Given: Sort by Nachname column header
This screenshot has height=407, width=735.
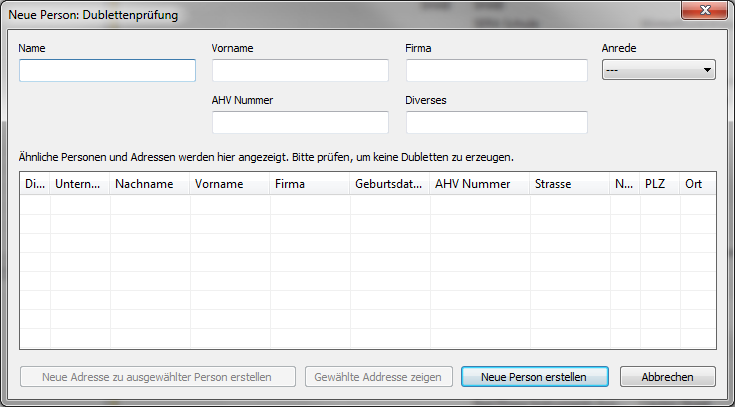Looking at the screenshot, I should click(150, 184).
